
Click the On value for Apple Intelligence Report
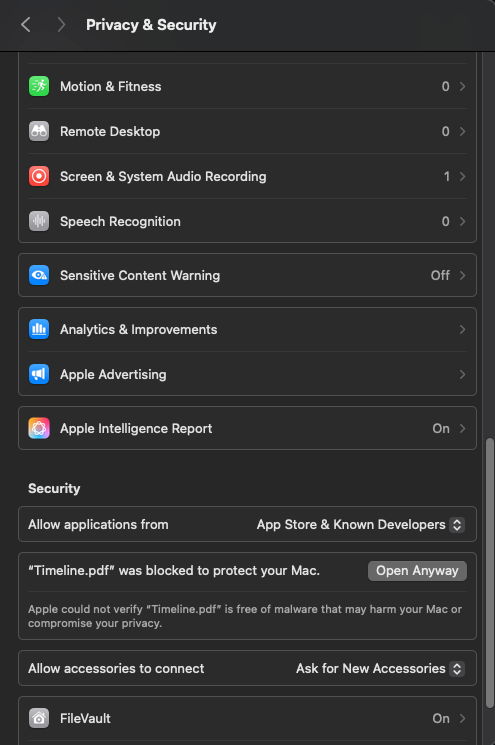click(x=441, y=429)
